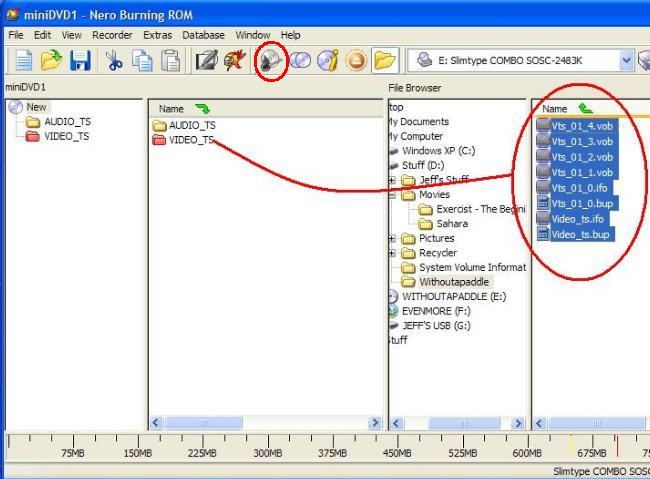Toggle the File Browser folder icon
650x479 pixels.
point(385,61)
